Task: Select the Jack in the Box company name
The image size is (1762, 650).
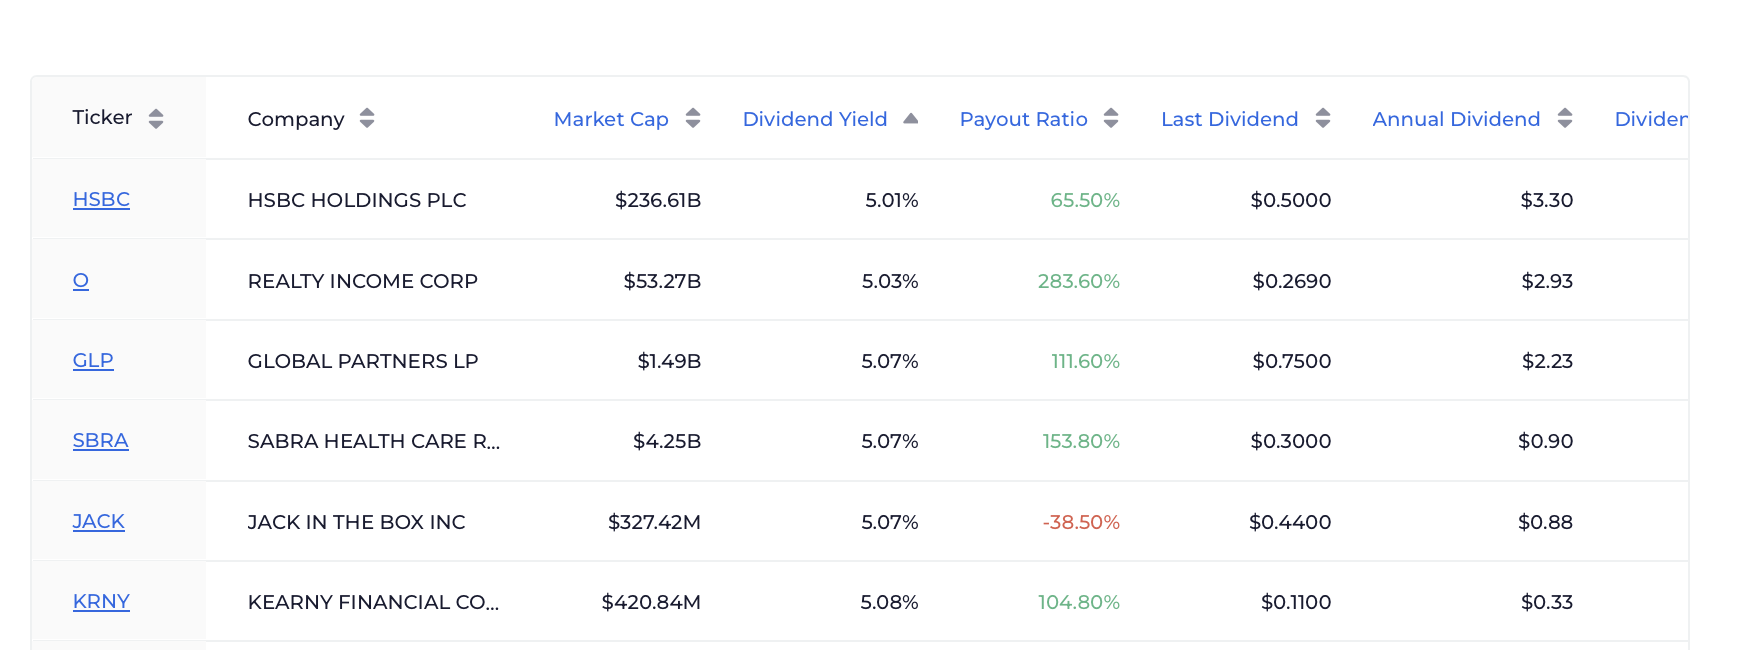Action: point(356,522)
